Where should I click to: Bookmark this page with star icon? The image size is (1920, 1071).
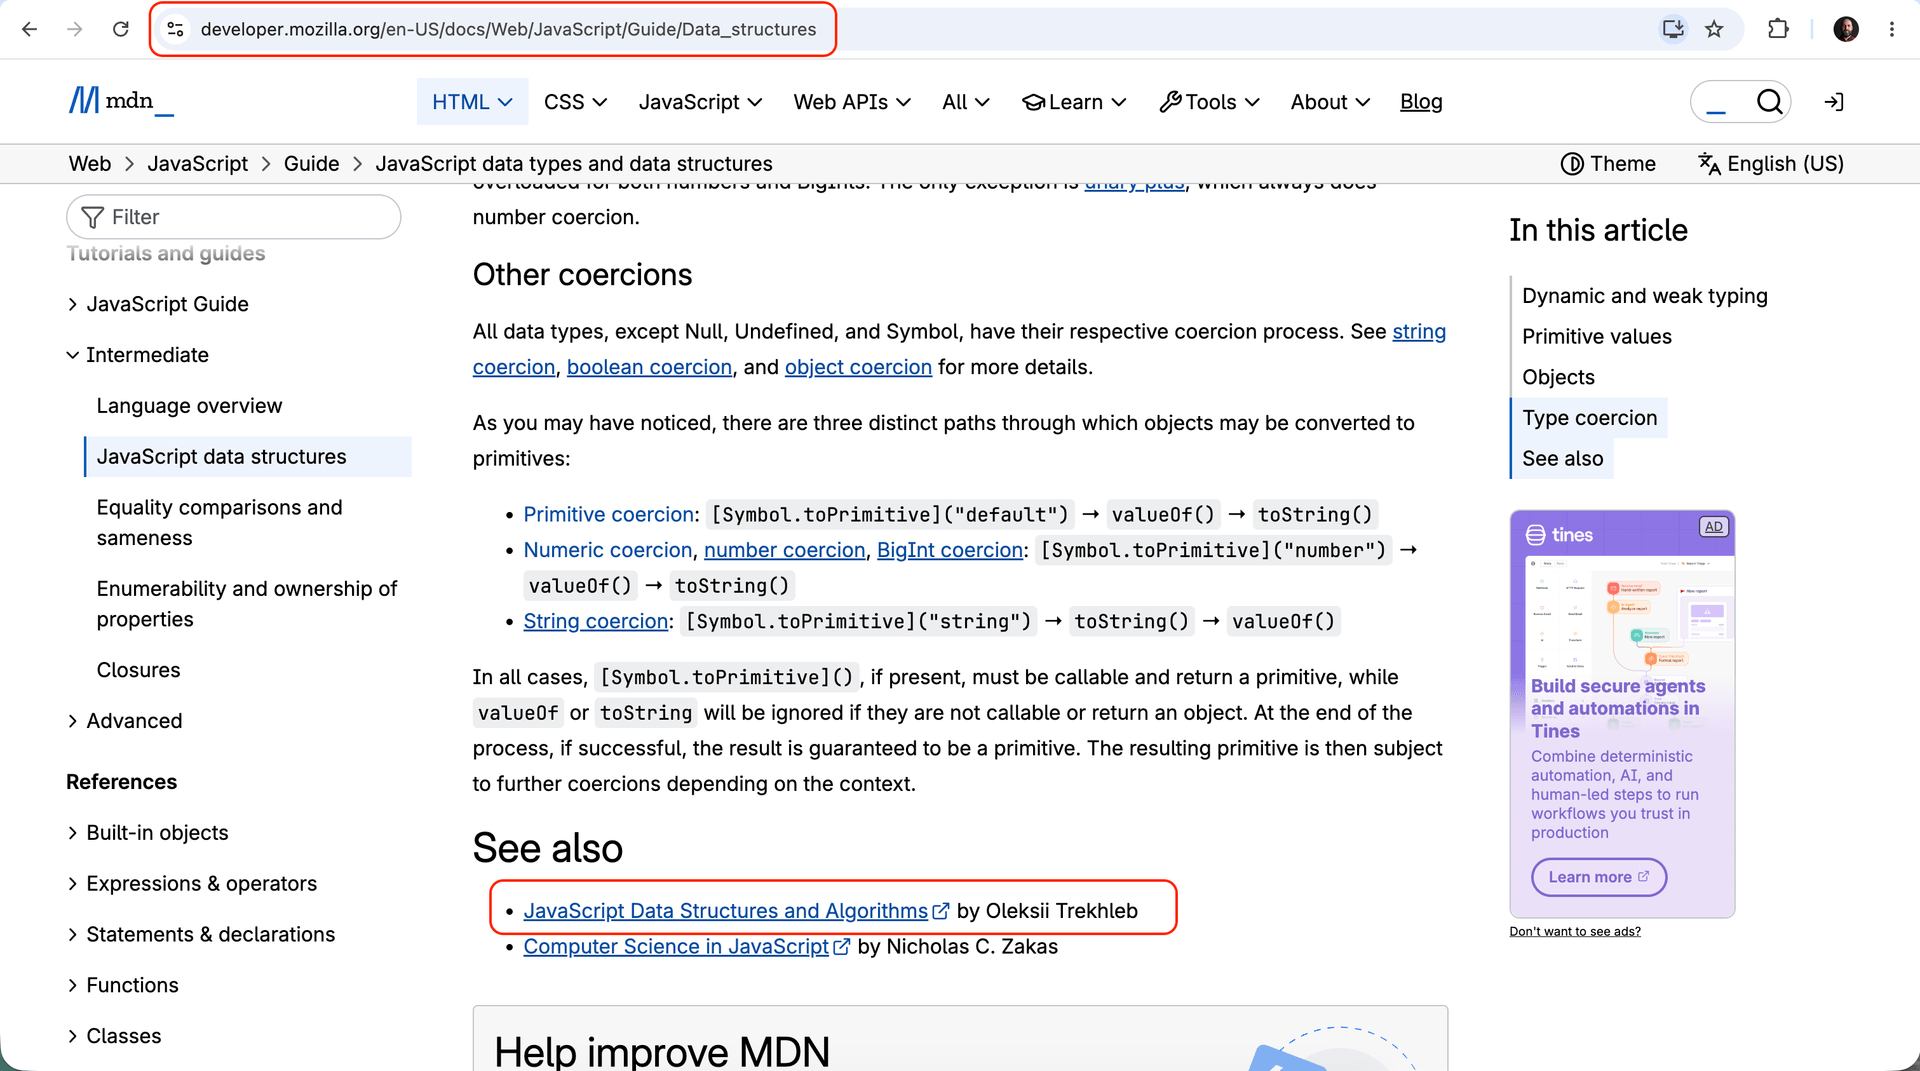[x=1714, y=29]
